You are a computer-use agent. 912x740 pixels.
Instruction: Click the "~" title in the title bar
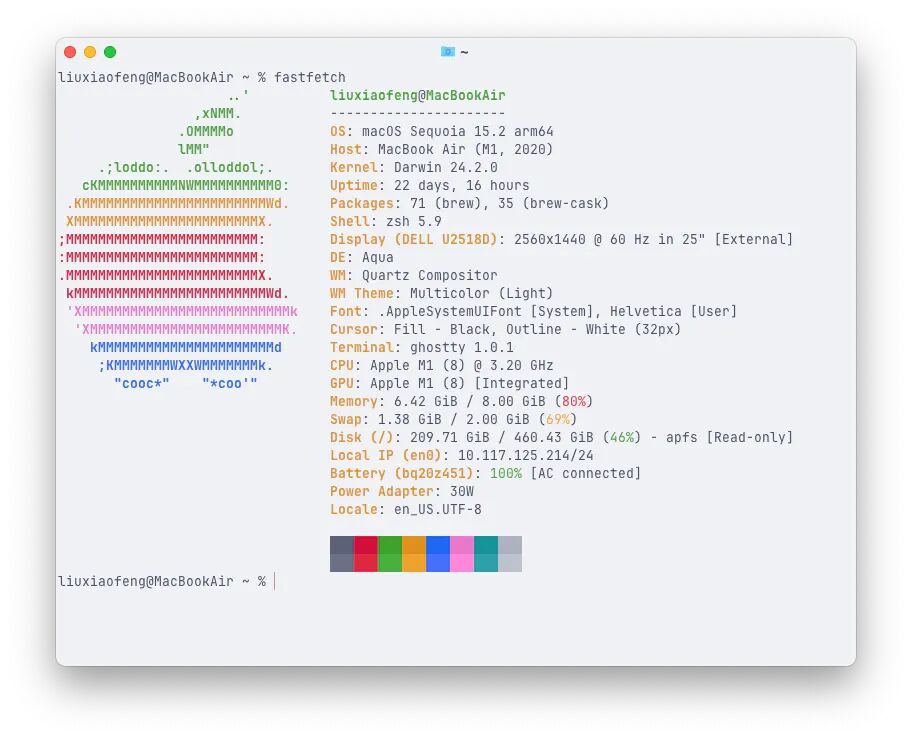[x=464, y=52]
